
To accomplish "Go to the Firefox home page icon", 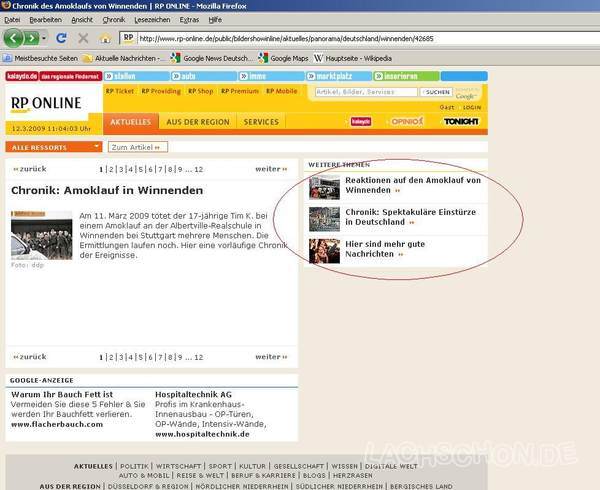I will point(105,38).
